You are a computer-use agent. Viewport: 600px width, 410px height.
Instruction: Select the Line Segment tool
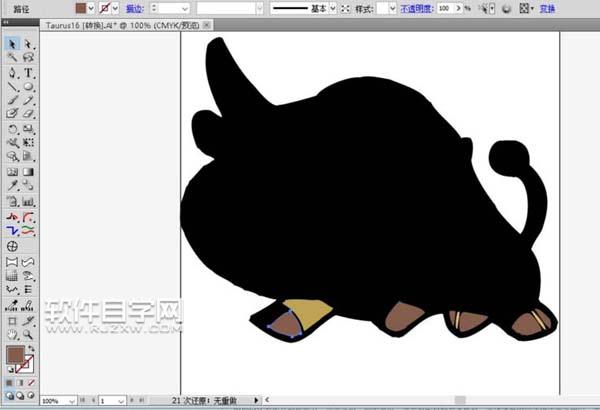[12, 87]
